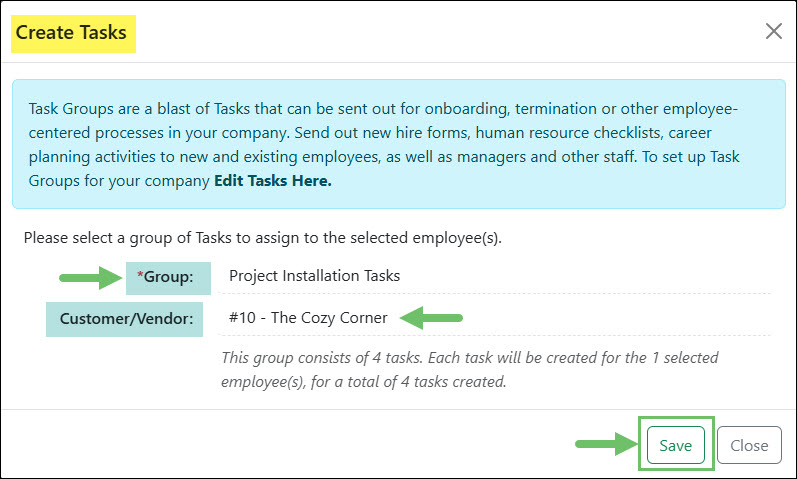Click the Customer/Vendor field label
The width and height of the screenshot is (797, 479).
pos(125,319)
